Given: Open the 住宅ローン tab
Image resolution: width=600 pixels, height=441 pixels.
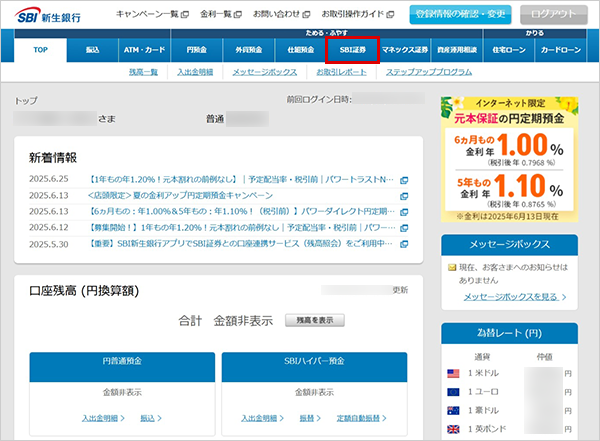Looking at the screenshot, I should pyautogui.click(x=509, y=50).
